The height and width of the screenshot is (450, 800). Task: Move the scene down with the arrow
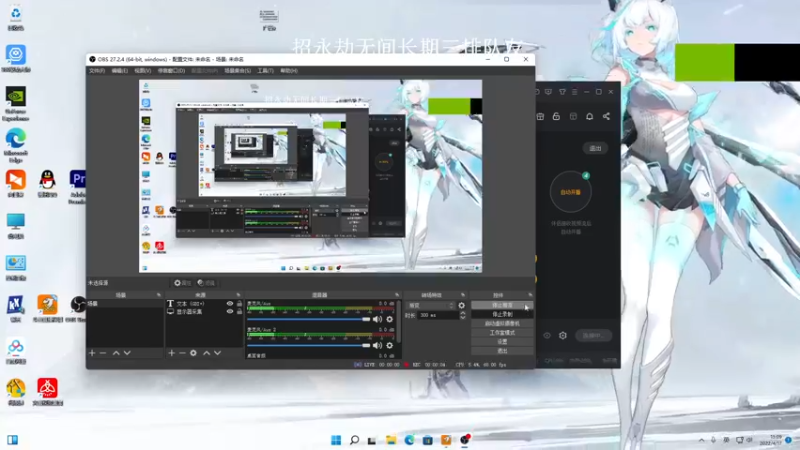[127, 353]
